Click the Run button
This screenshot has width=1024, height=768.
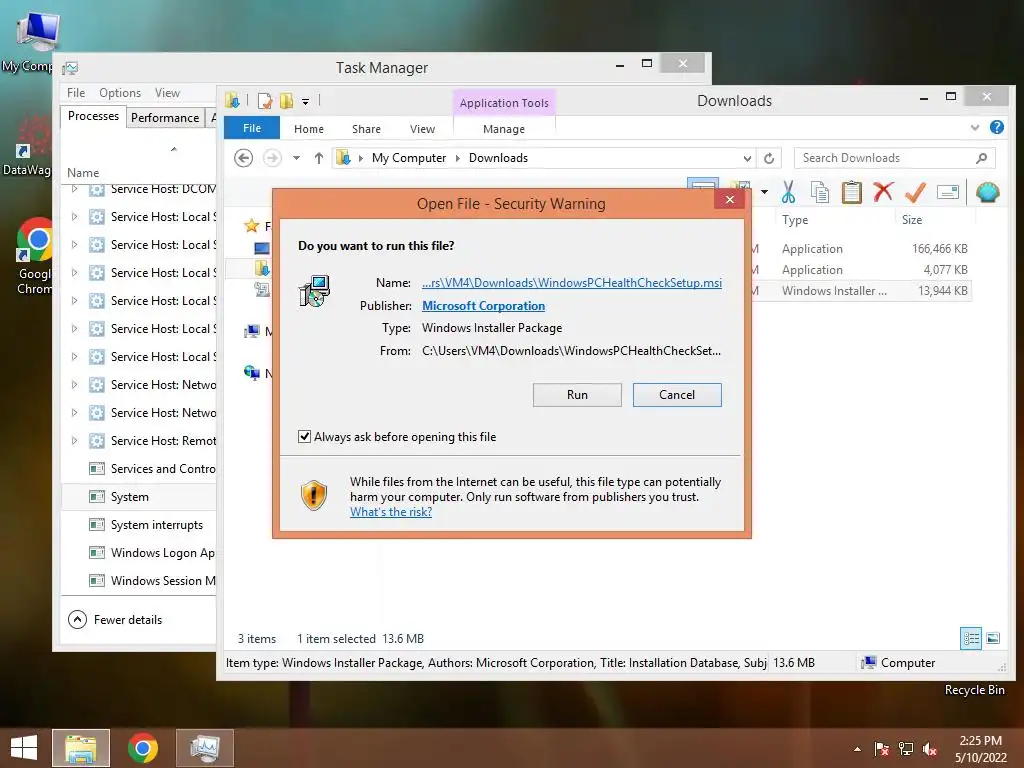click(x=577, y=394)
